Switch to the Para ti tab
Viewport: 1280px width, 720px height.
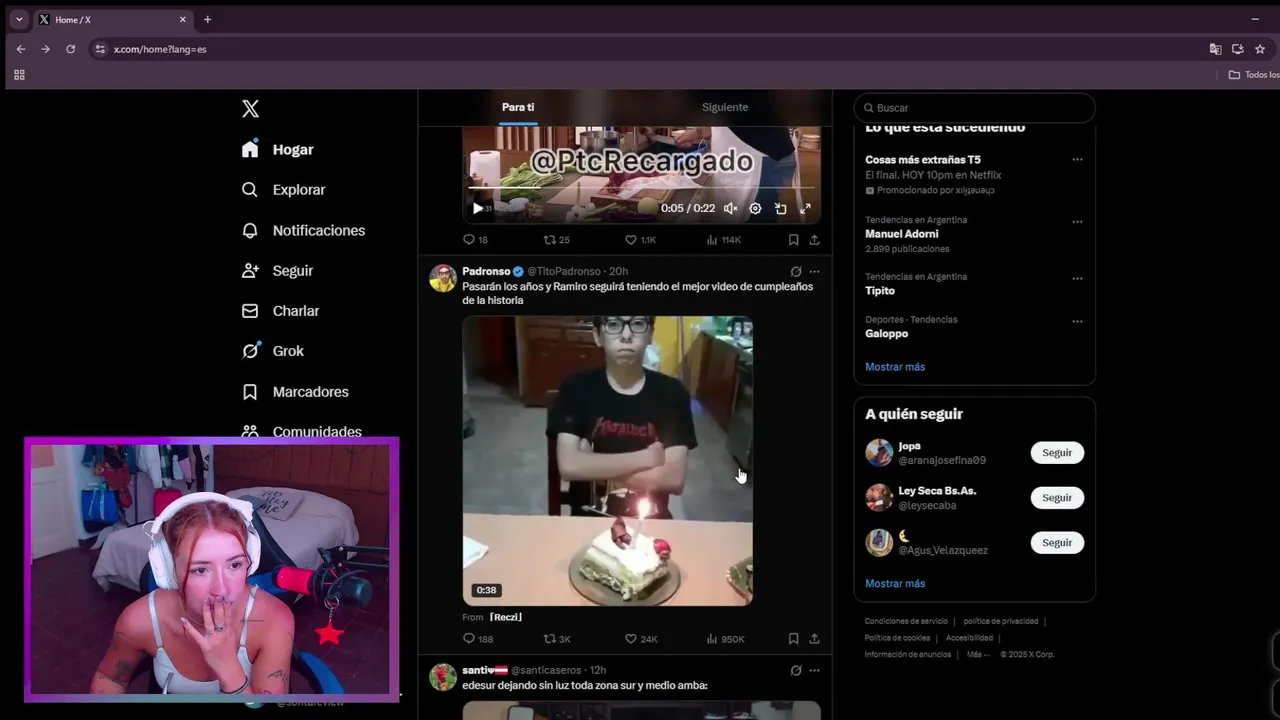[x=518, y=107]
